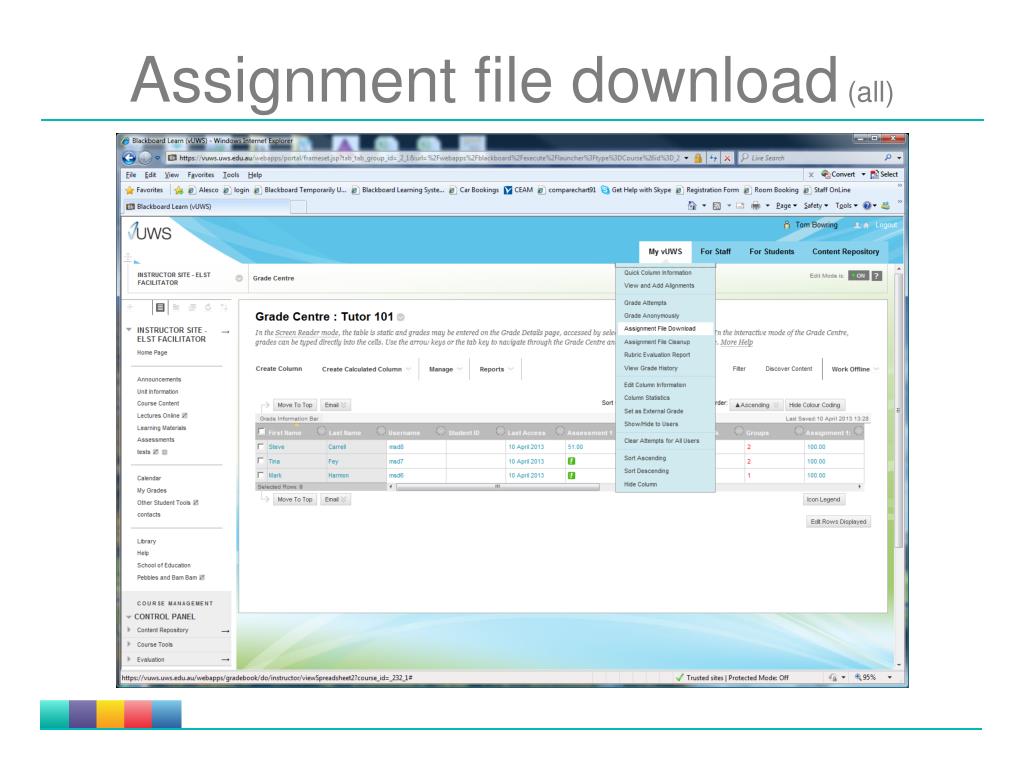Toggle Edit Mode ON switch
This screenshot has height=768, width=1024.
(858, 276)
